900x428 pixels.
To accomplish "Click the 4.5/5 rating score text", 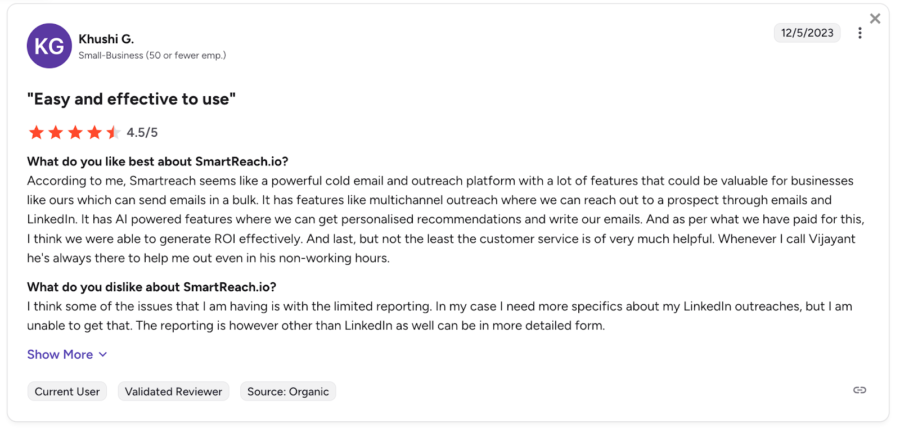I will [142, 132].
